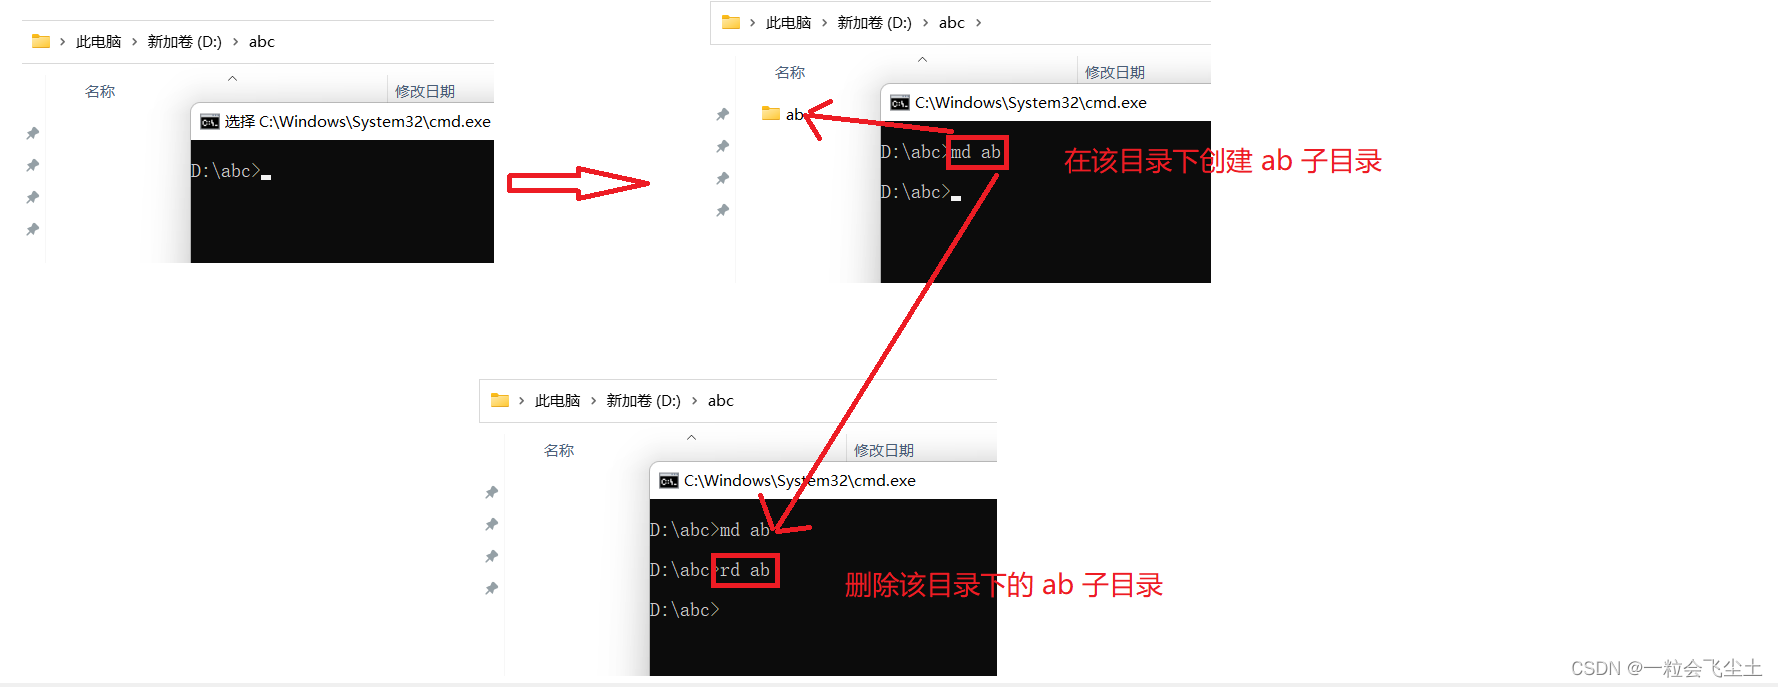Click sort arrow above columns in top-right window
Screen dimensions: 1778x687
[922, 59]
